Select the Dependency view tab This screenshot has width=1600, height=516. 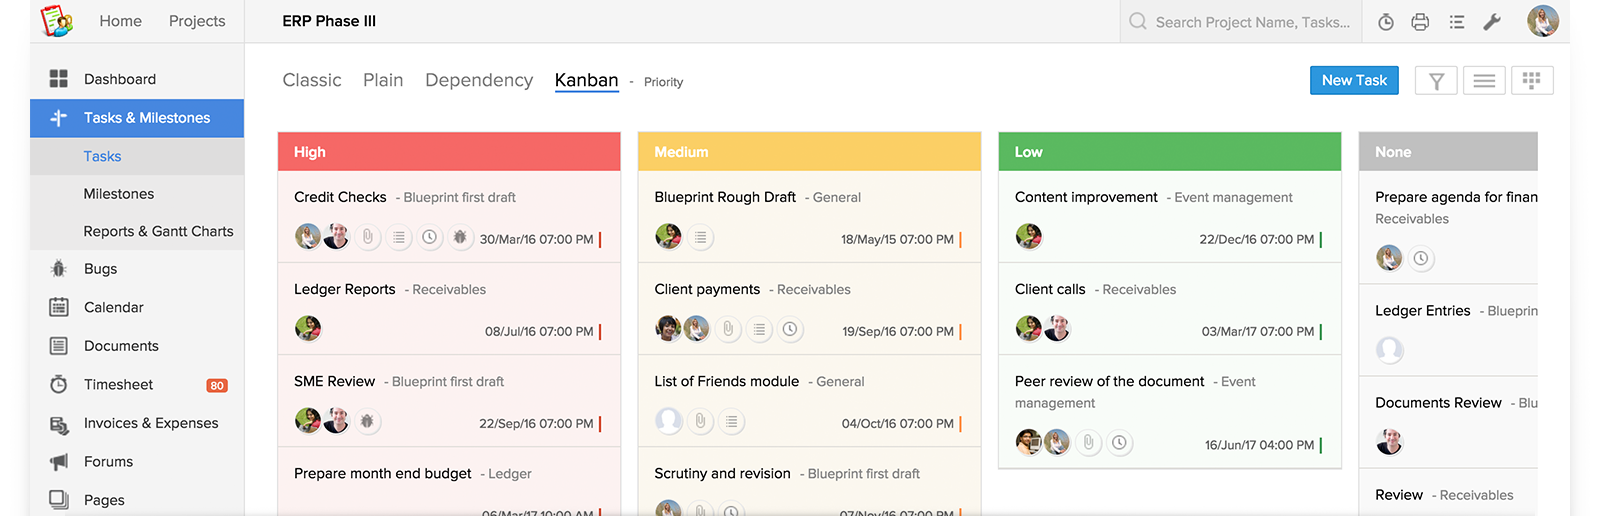tap(479, 80)
